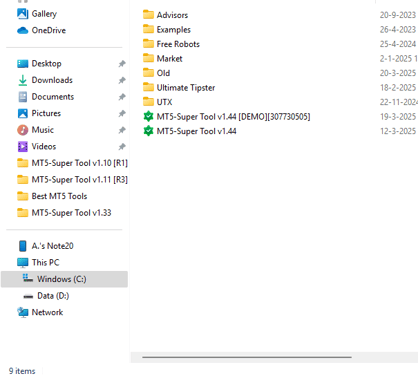
Task: Click date 20-9-2023 of Advisors row
Action: tap(398, 15)
